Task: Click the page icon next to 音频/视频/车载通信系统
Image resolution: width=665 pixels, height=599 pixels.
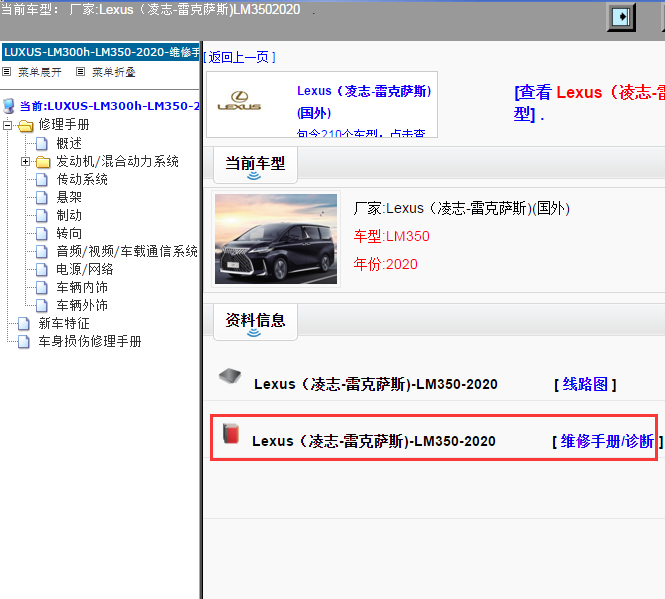Action: click(x=42, y=252)
